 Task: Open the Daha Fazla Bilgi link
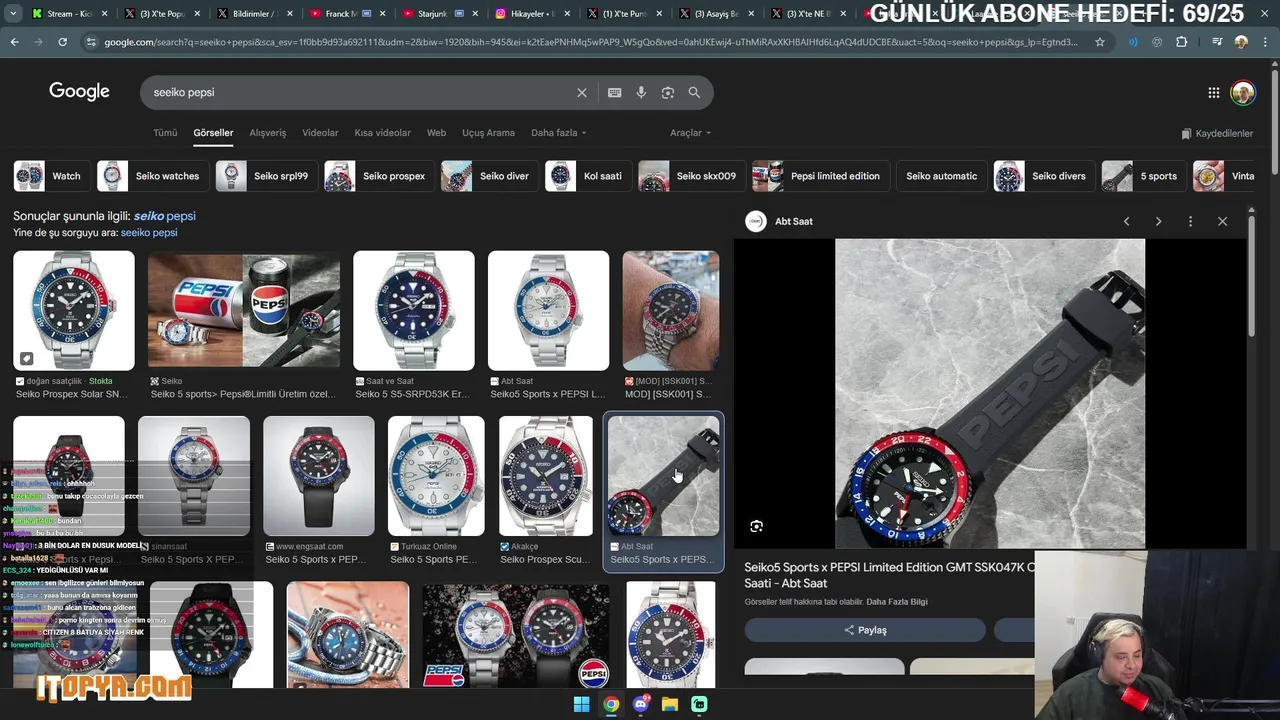click(897, 602)
